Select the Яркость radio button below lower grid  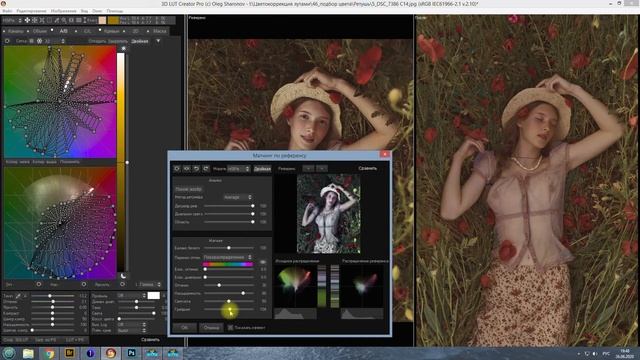click(122, 284)
